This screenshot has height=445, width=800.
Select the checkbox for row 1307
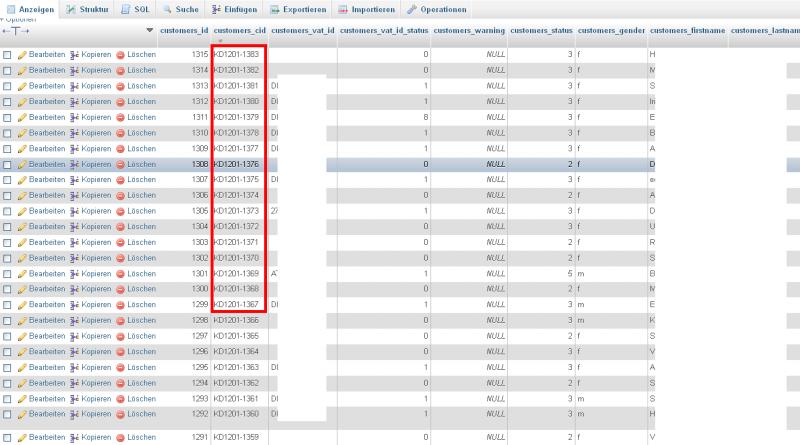point(7,180)
